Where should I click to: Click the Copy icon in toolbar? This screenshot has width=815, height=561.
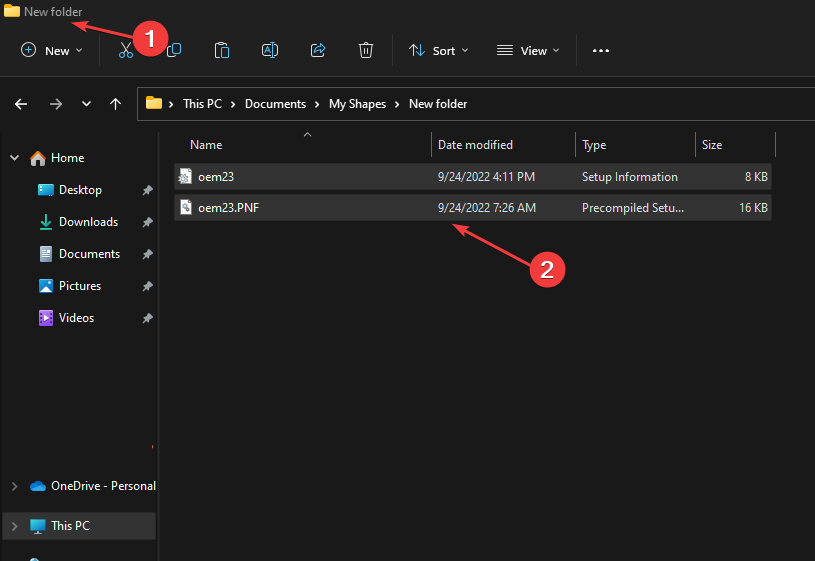[x=174, y=50]
